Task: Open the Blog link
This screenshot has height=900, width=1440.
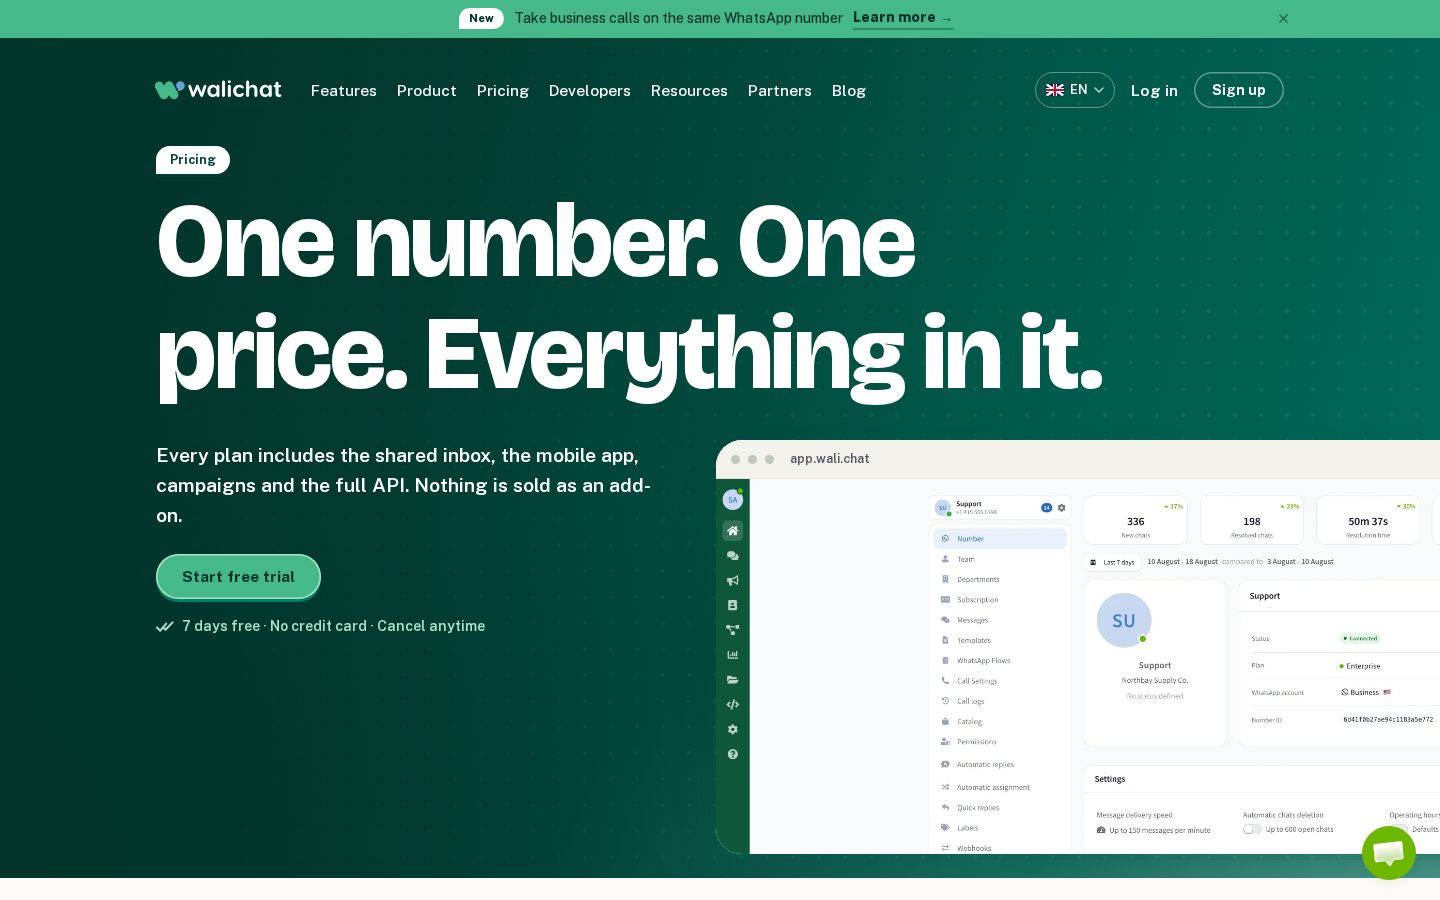Action: [849, 91]
